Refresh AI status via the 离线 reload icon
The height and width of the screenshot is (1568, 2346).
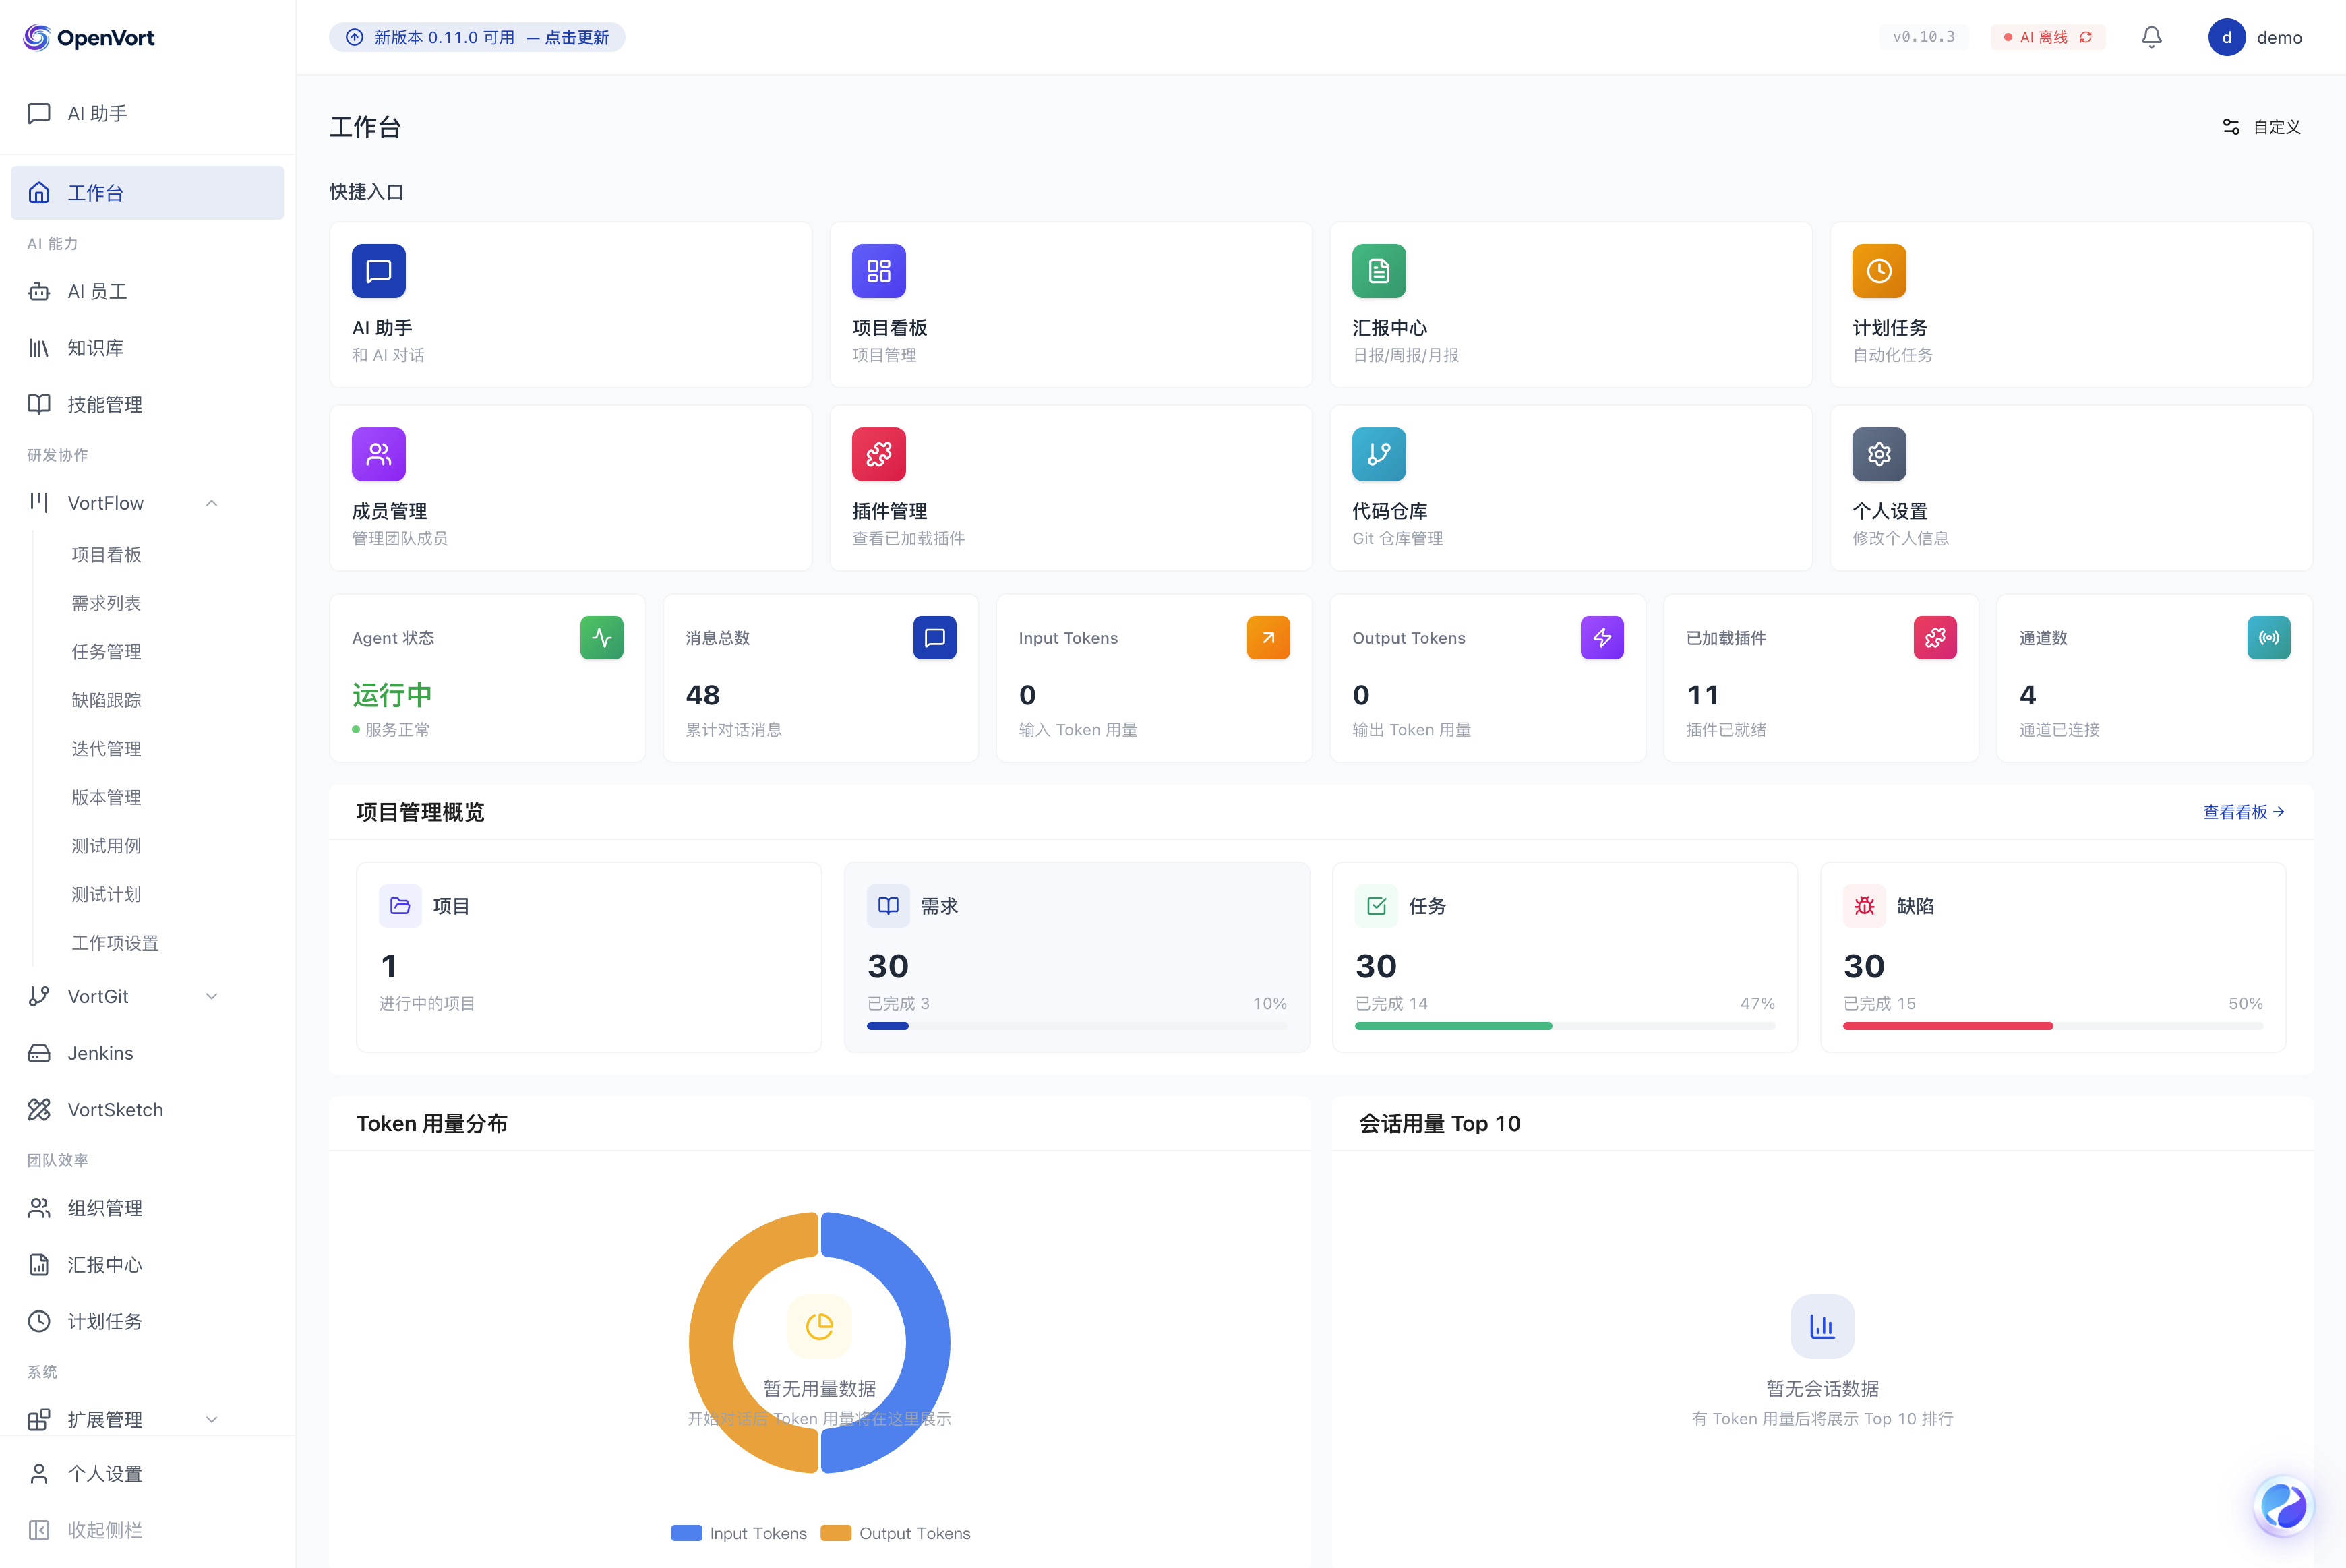(2086, 37)
